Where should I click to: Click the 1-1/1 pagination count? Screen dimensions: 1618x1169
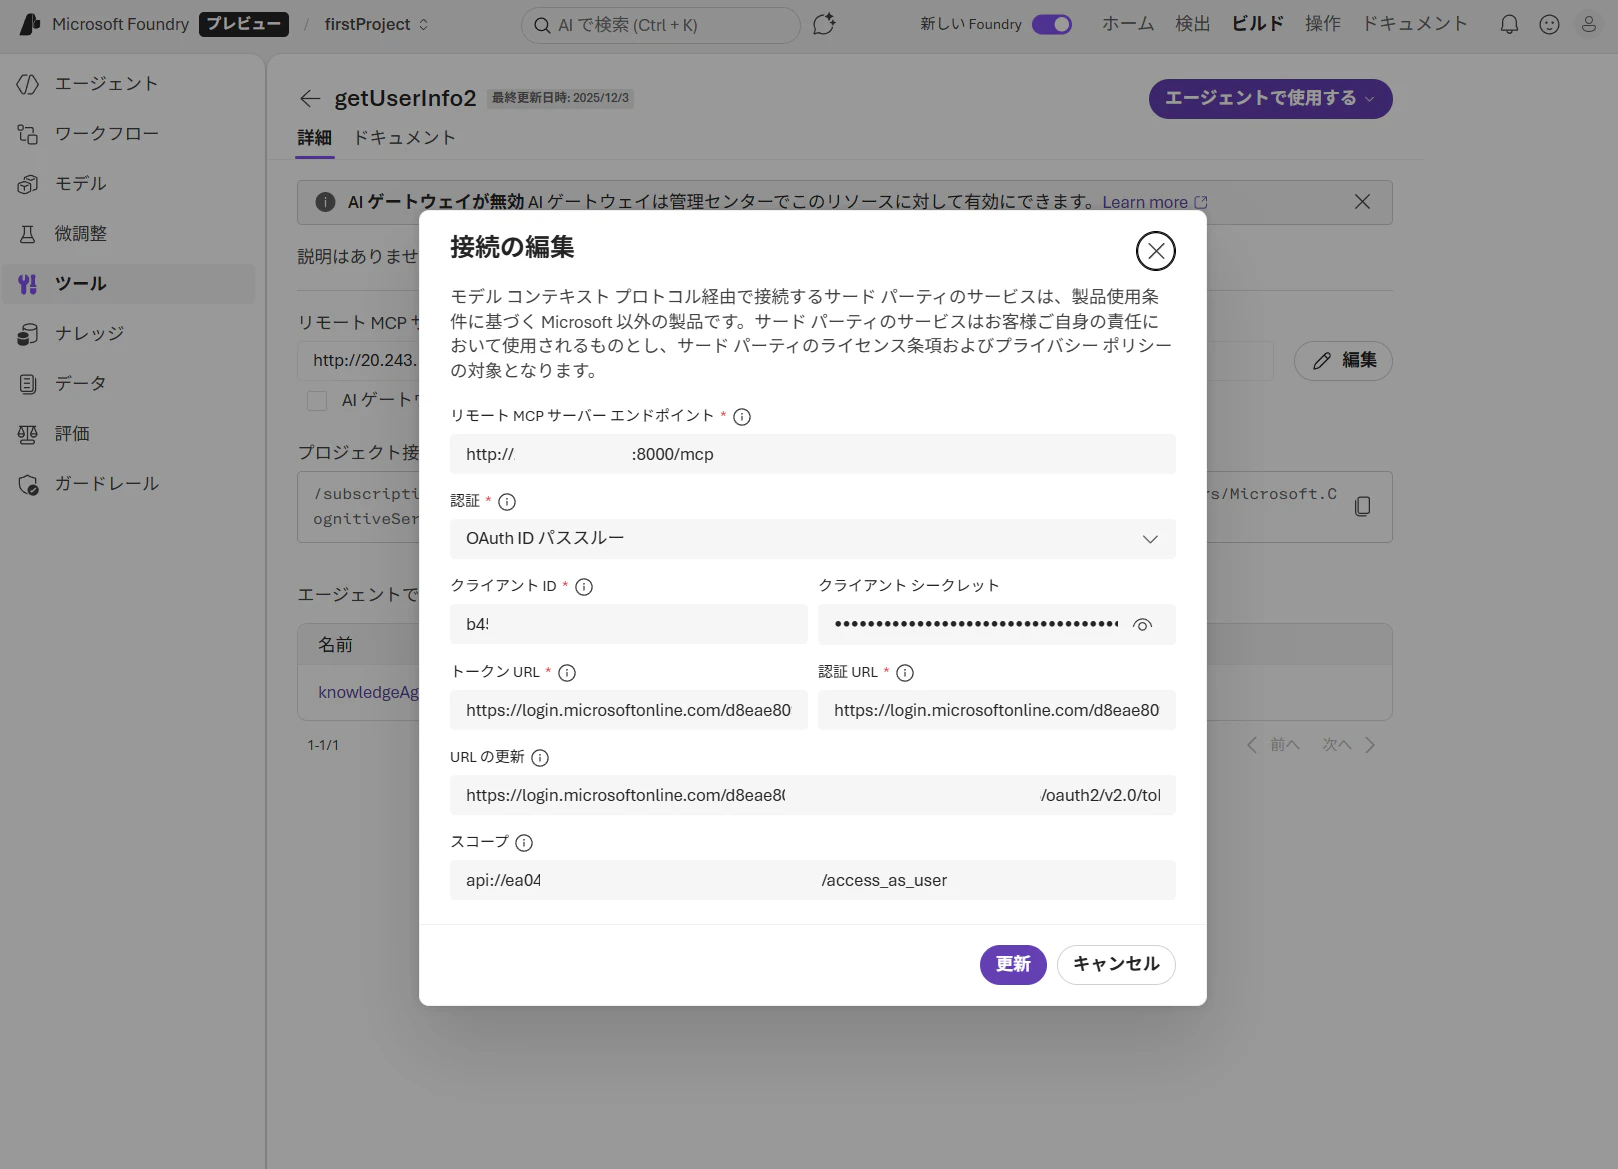(x=323, y=745)
